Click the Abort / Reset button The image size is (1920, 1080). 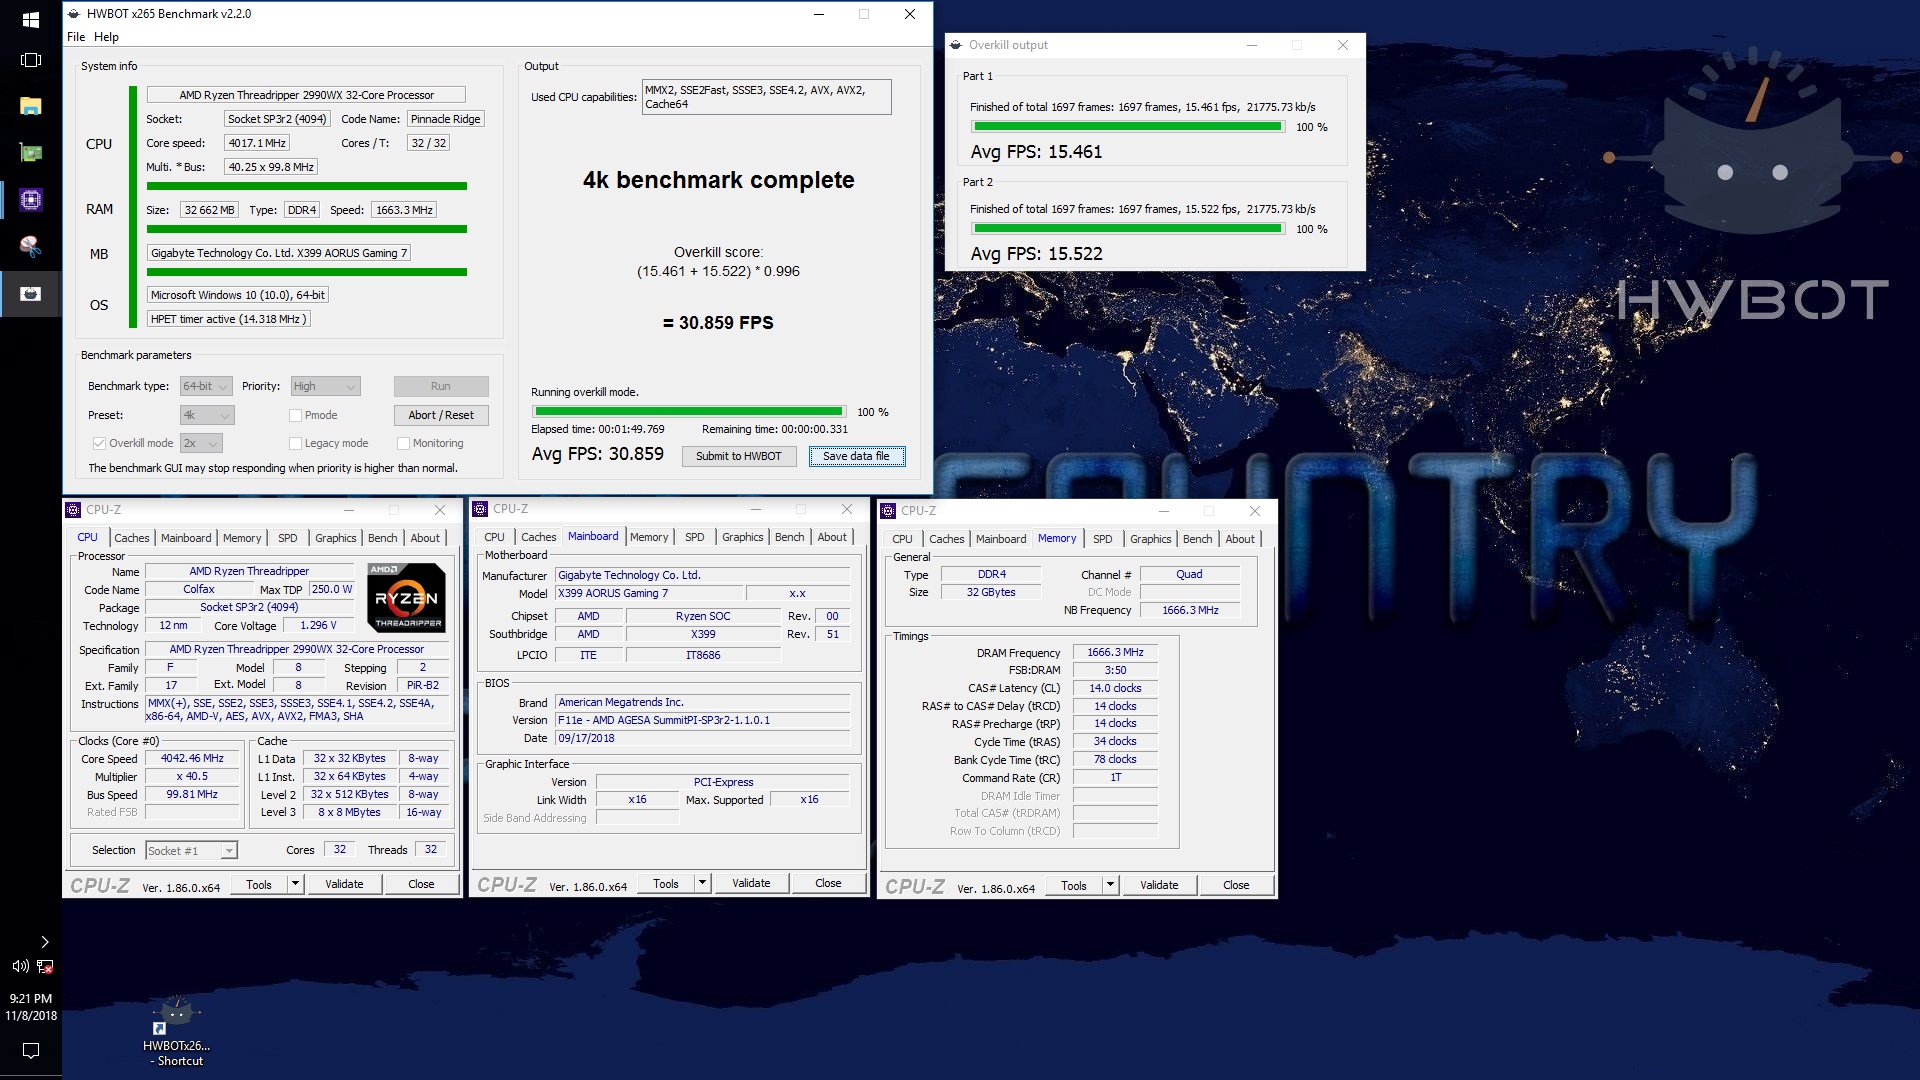point(441,415)
